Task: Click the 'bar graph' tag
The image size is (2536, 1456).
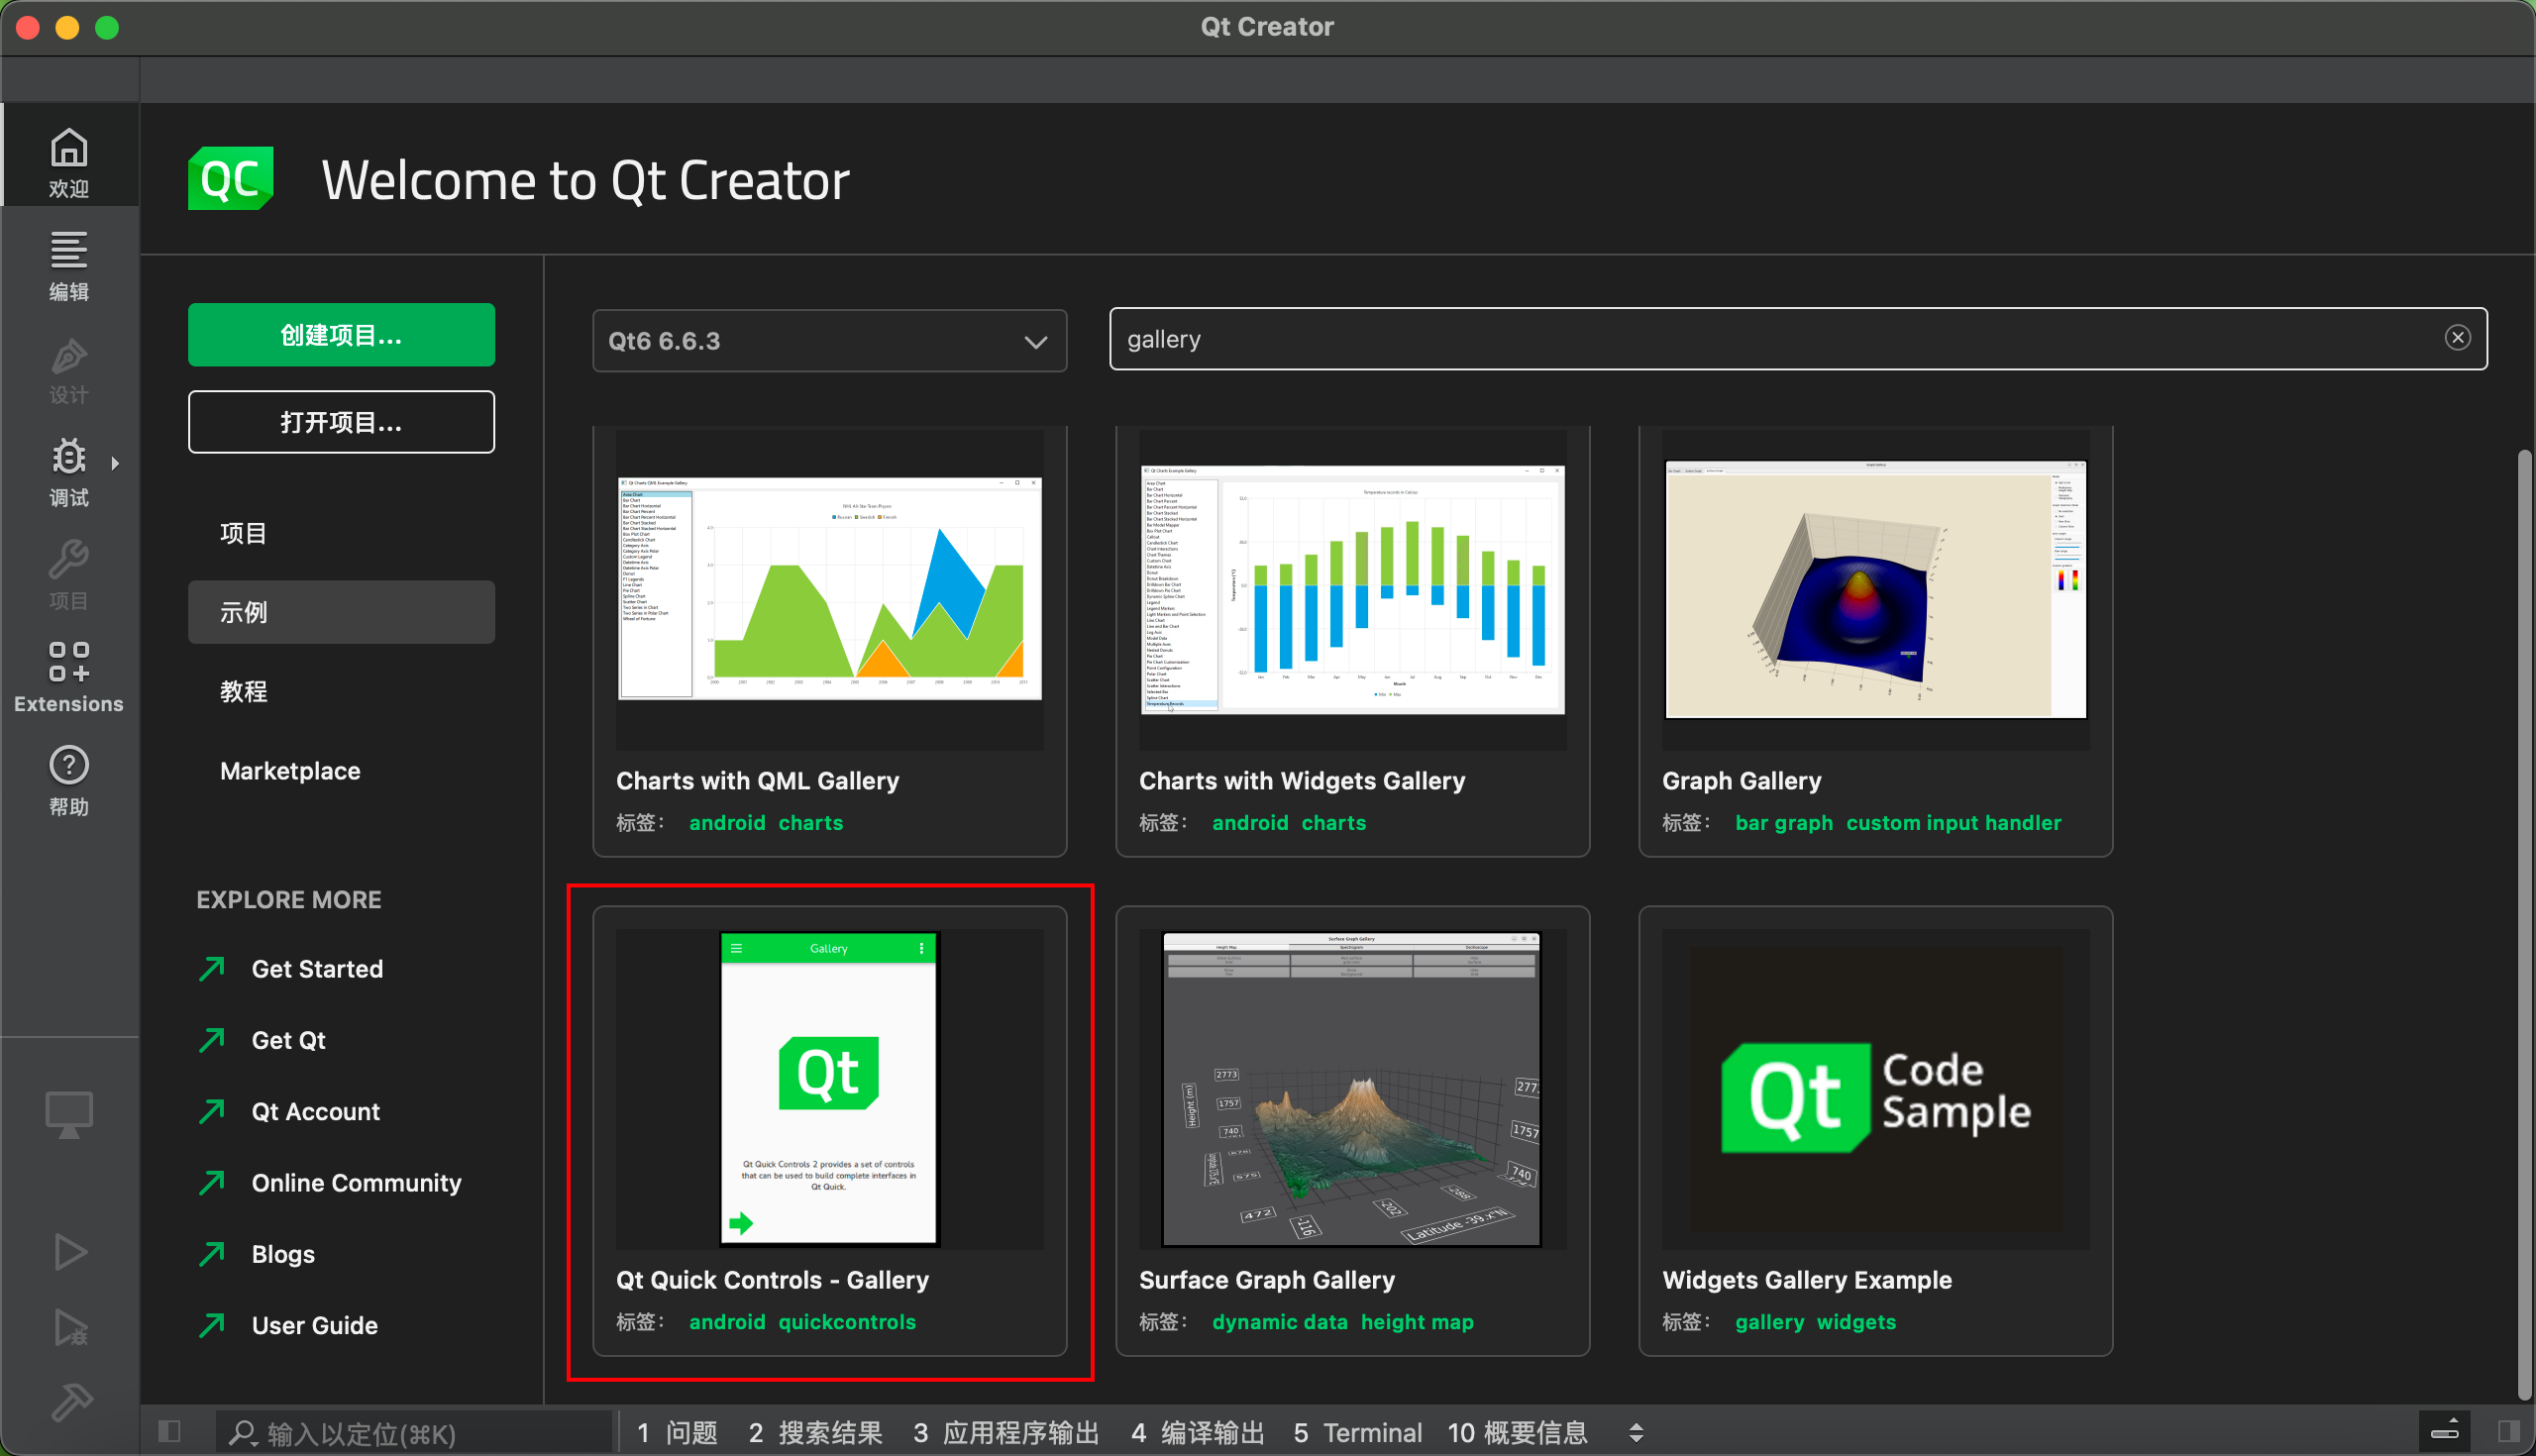Action: click(1784, 823)
